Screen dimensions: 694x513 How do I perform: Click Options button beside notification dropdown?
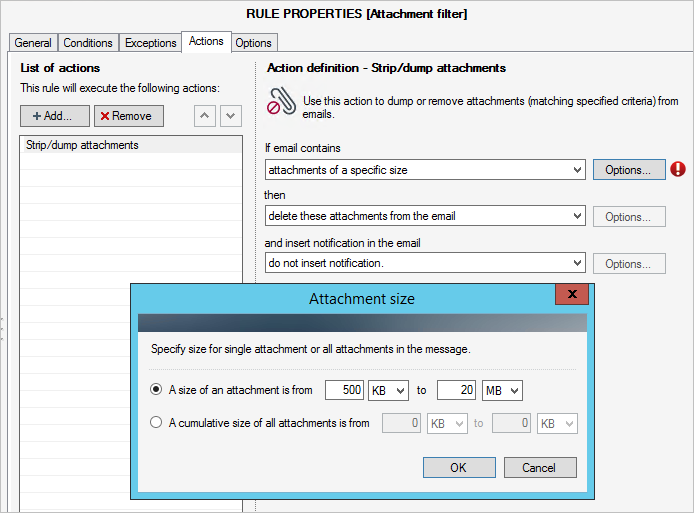point(629,263)
